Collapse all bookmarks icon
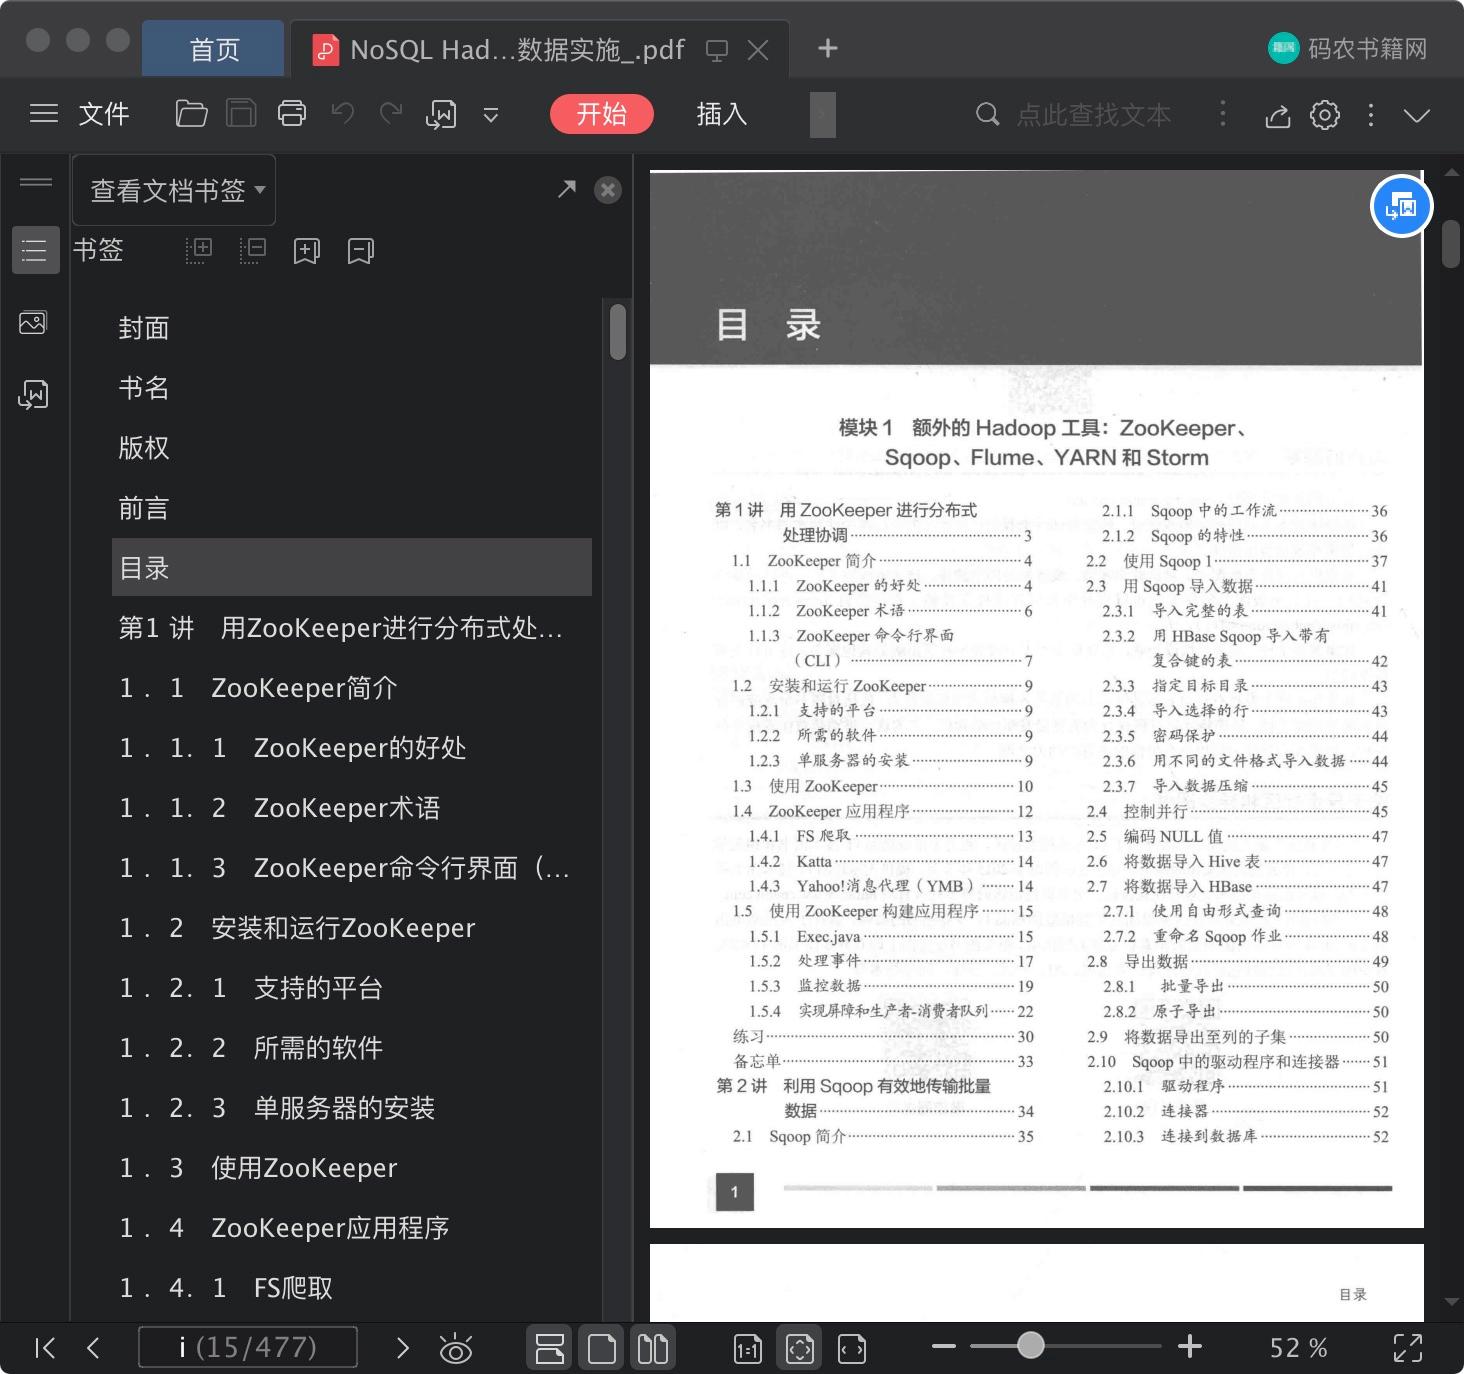The width and height of the screenshot is (1464, 1374). point(253,250)
